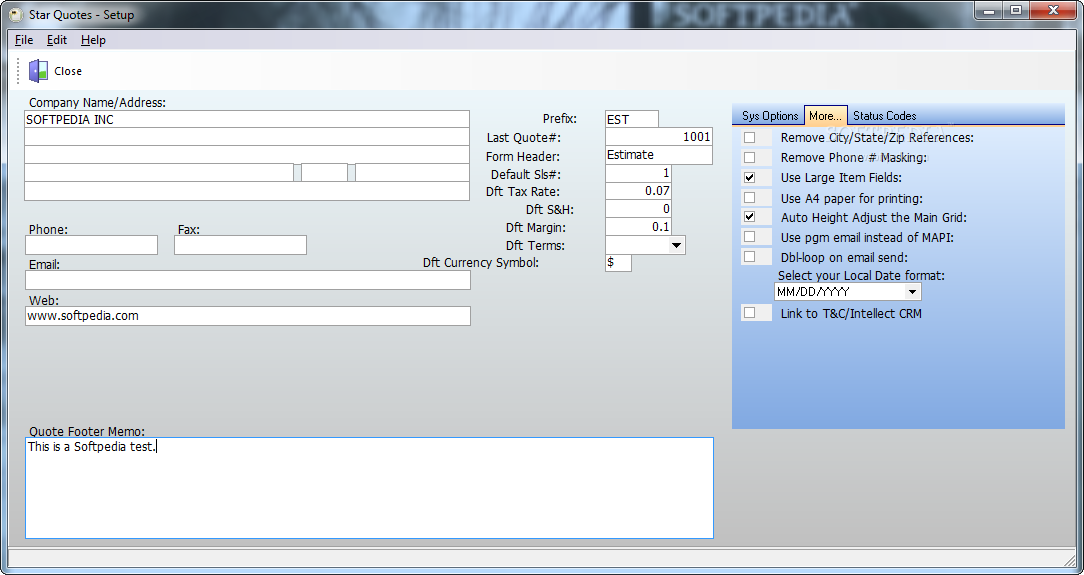Image resolution: width=1084 pixels, height=575 pixels.
Task: Open the File menu
Action: [x=24, y=40]
